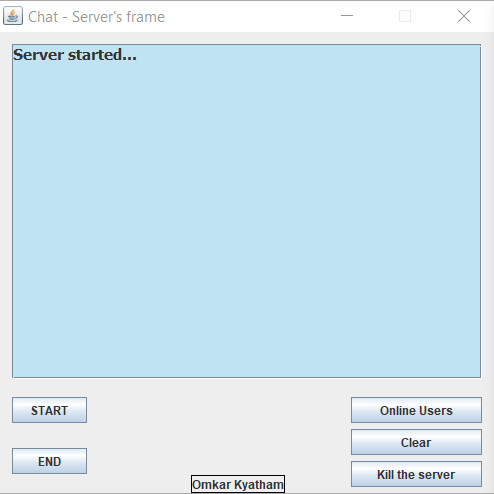
Task: Close the Chat Server's frame window
Action: click(x=464, y=16)
